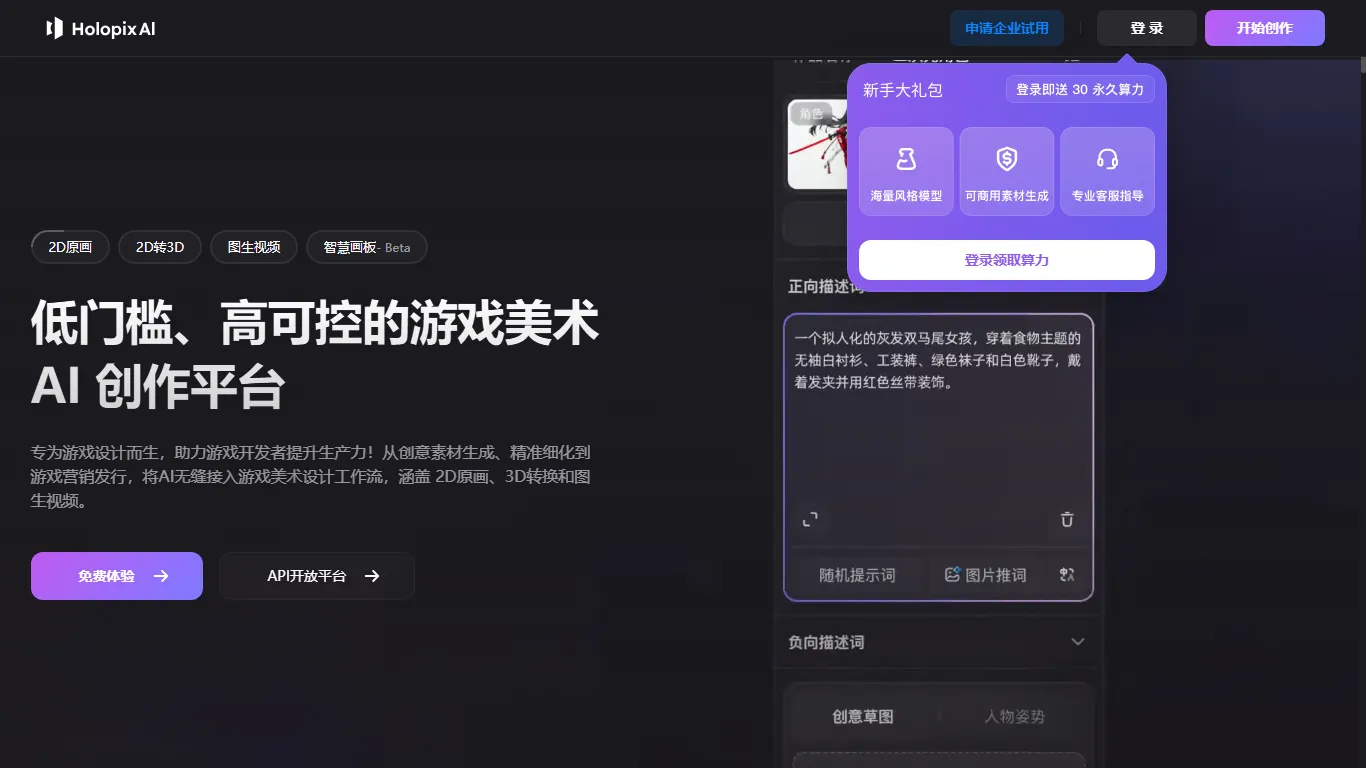
Task: Click the 可商用素材生成 shield icon
Action: (x=1006, y=158)
